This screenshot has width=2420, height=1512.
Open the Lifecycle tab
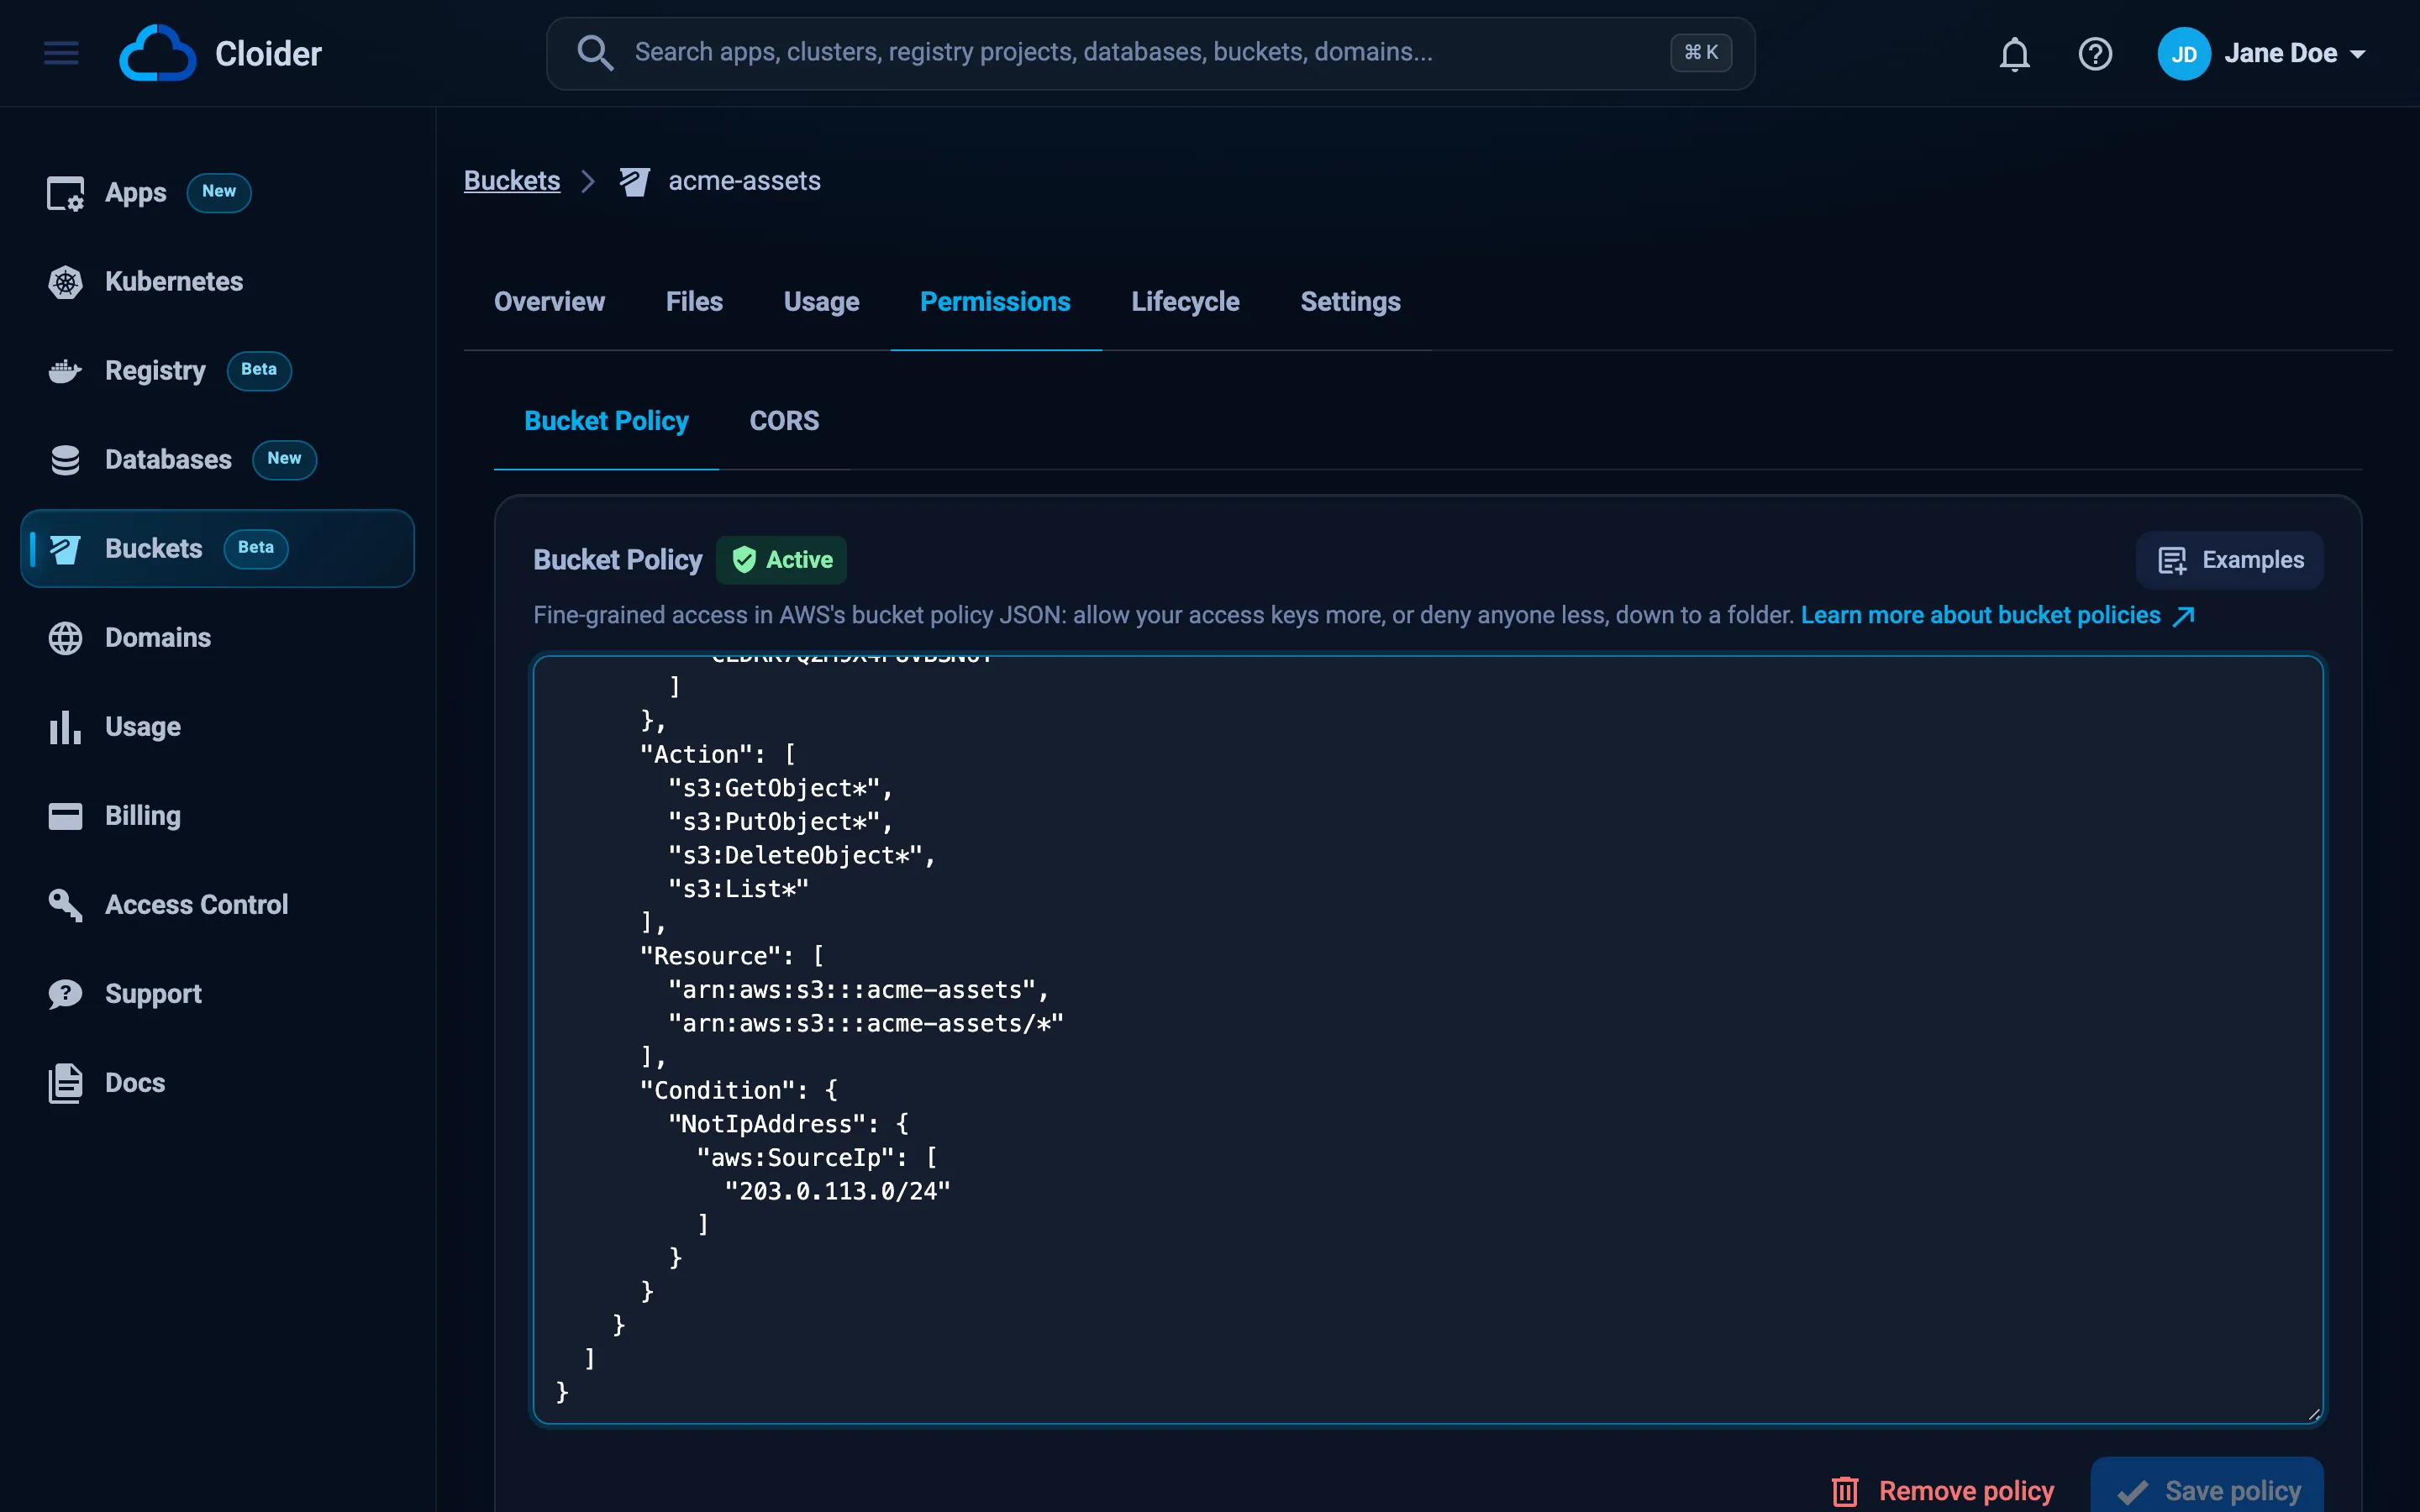click(x=1185, y=302)
